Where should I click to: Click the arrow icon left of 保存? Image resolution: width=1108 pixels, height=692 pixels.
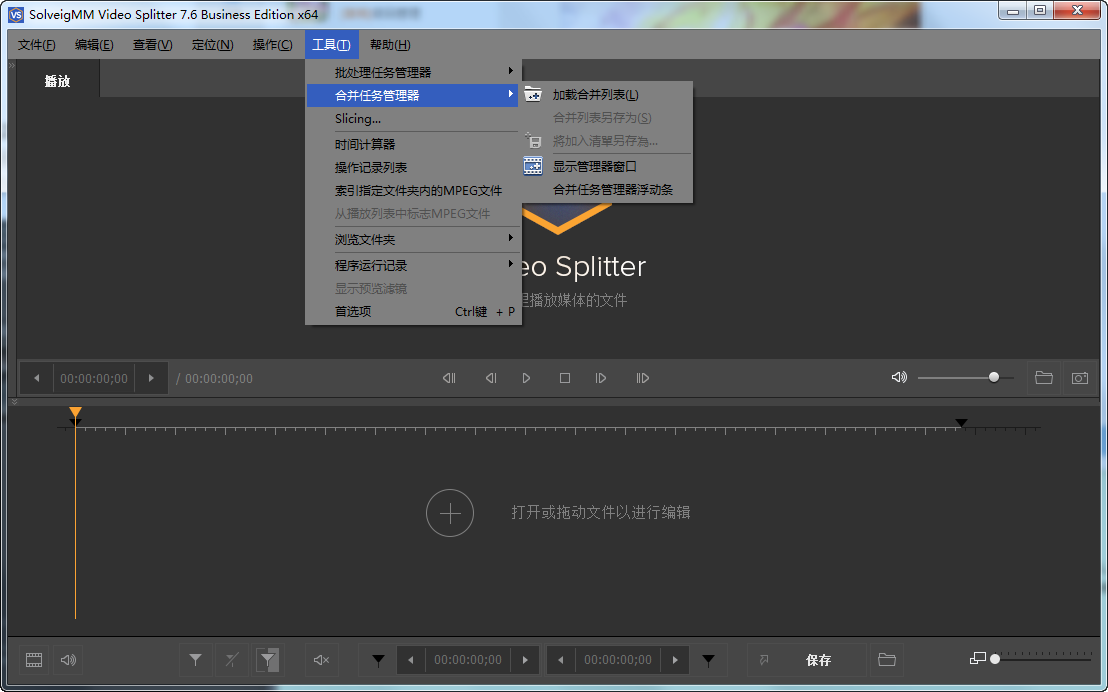pyautogui.click(x=764, y=660)
